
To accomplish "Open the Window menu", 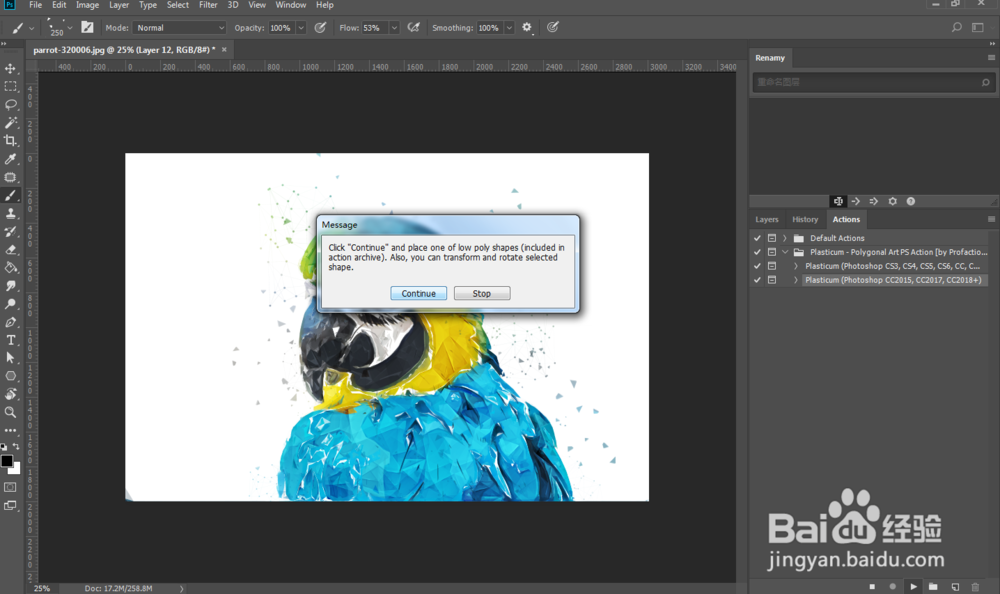I will pyautogui.click(x=291, y=5).
